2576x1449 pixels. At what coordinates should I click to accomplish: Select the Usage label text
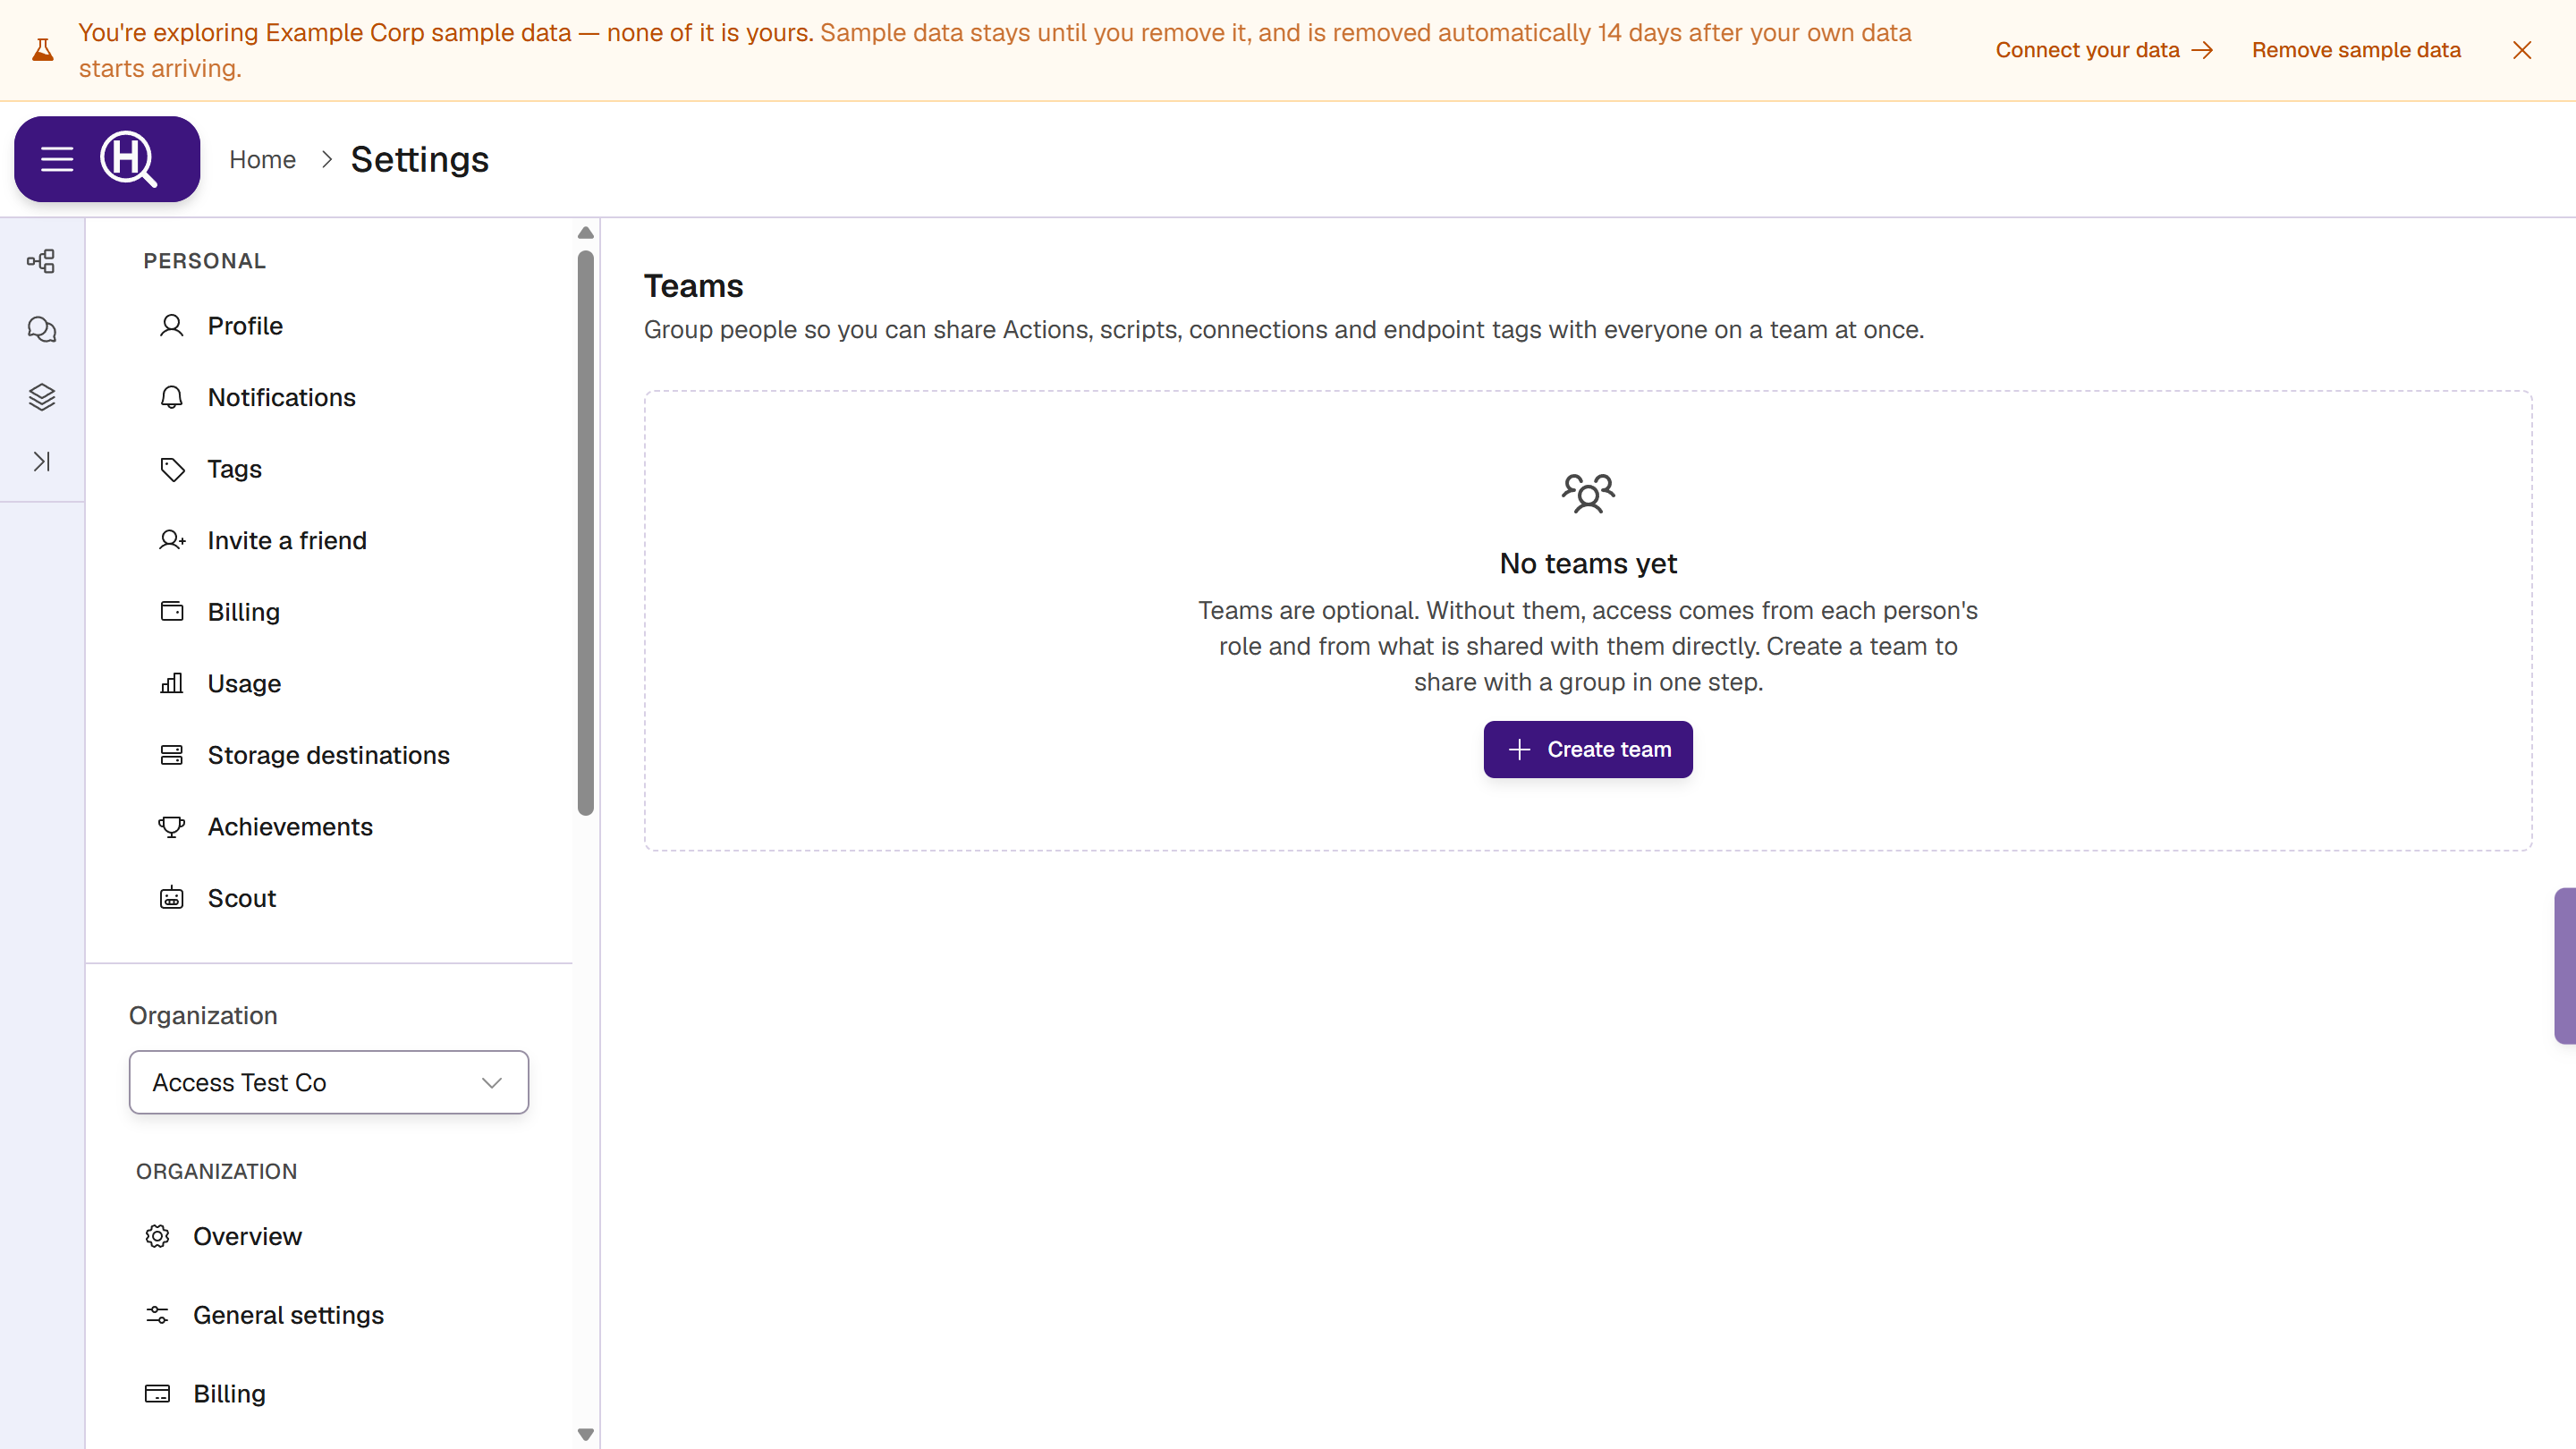(244, 684)
